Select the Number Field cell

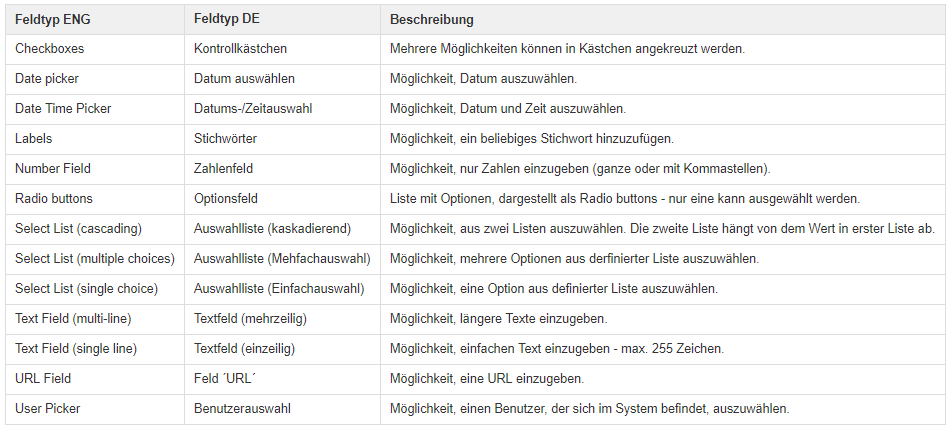click(x=95, y=169)
